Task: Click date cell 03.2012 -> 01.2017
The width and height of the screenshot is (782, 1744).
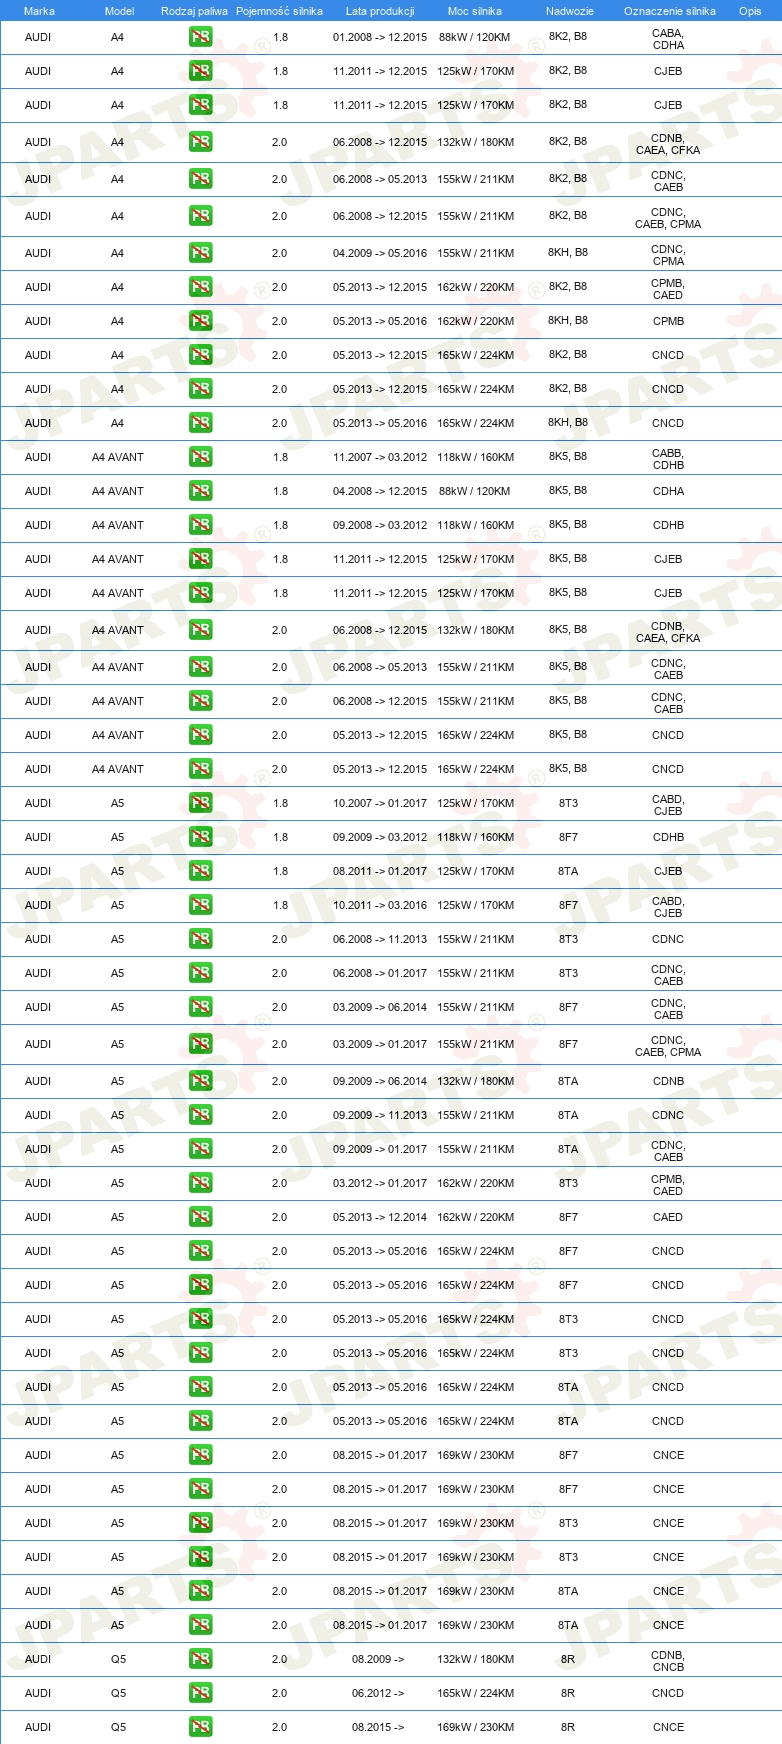Action: pos(380,1183)
